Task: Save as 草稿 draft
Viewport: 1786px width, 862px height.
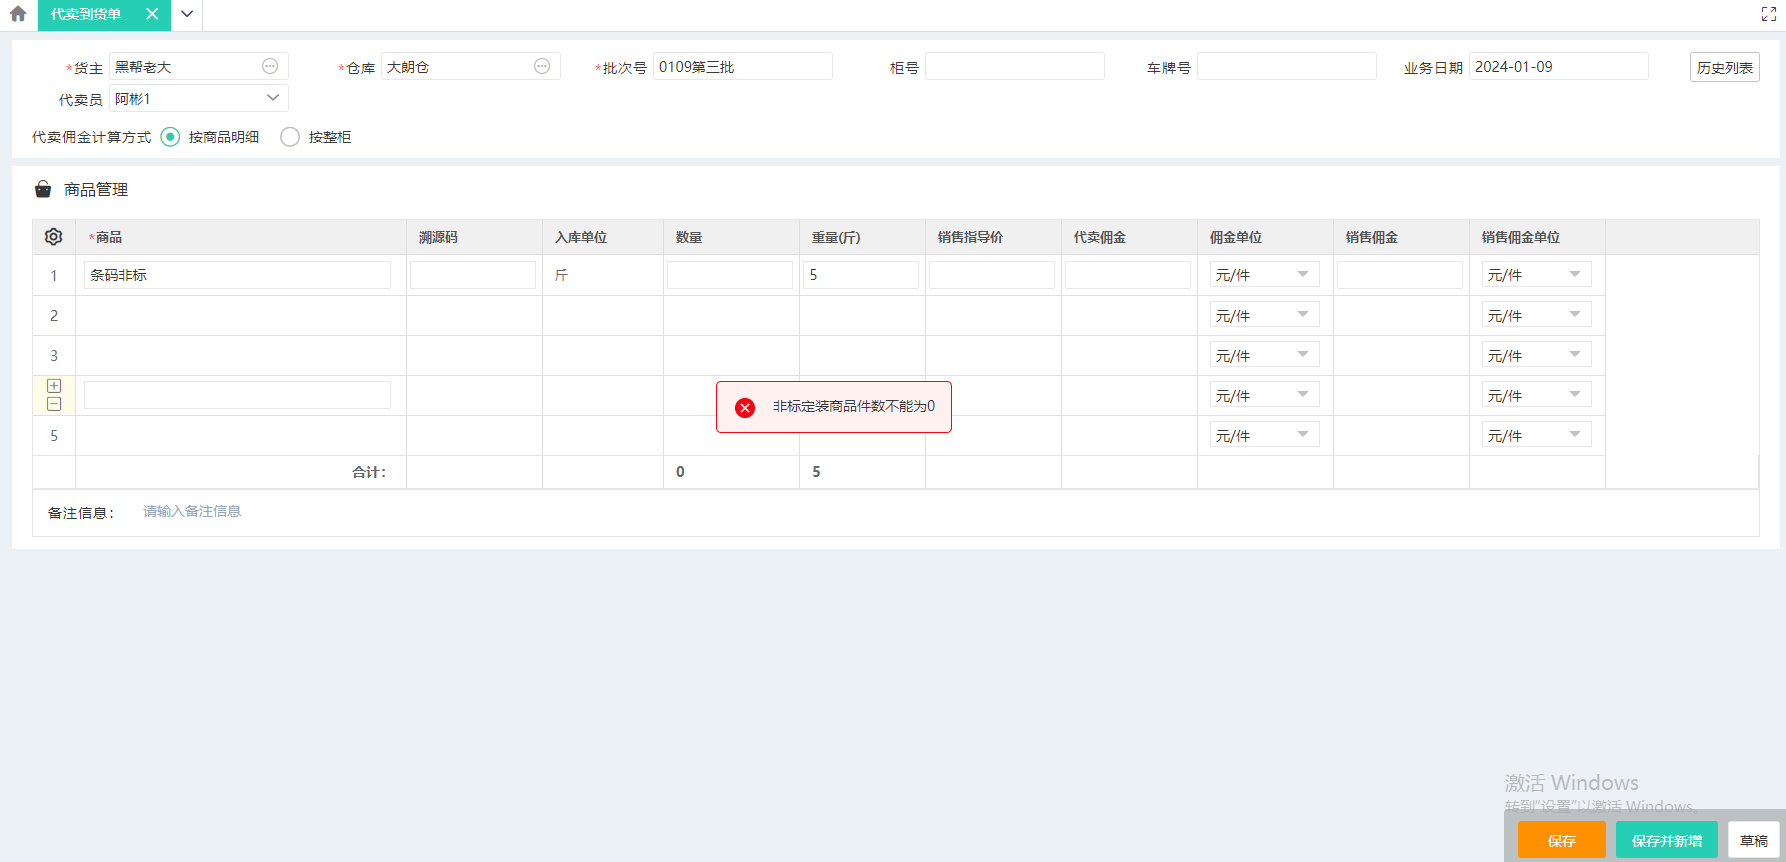Action: coord(1754,840)
